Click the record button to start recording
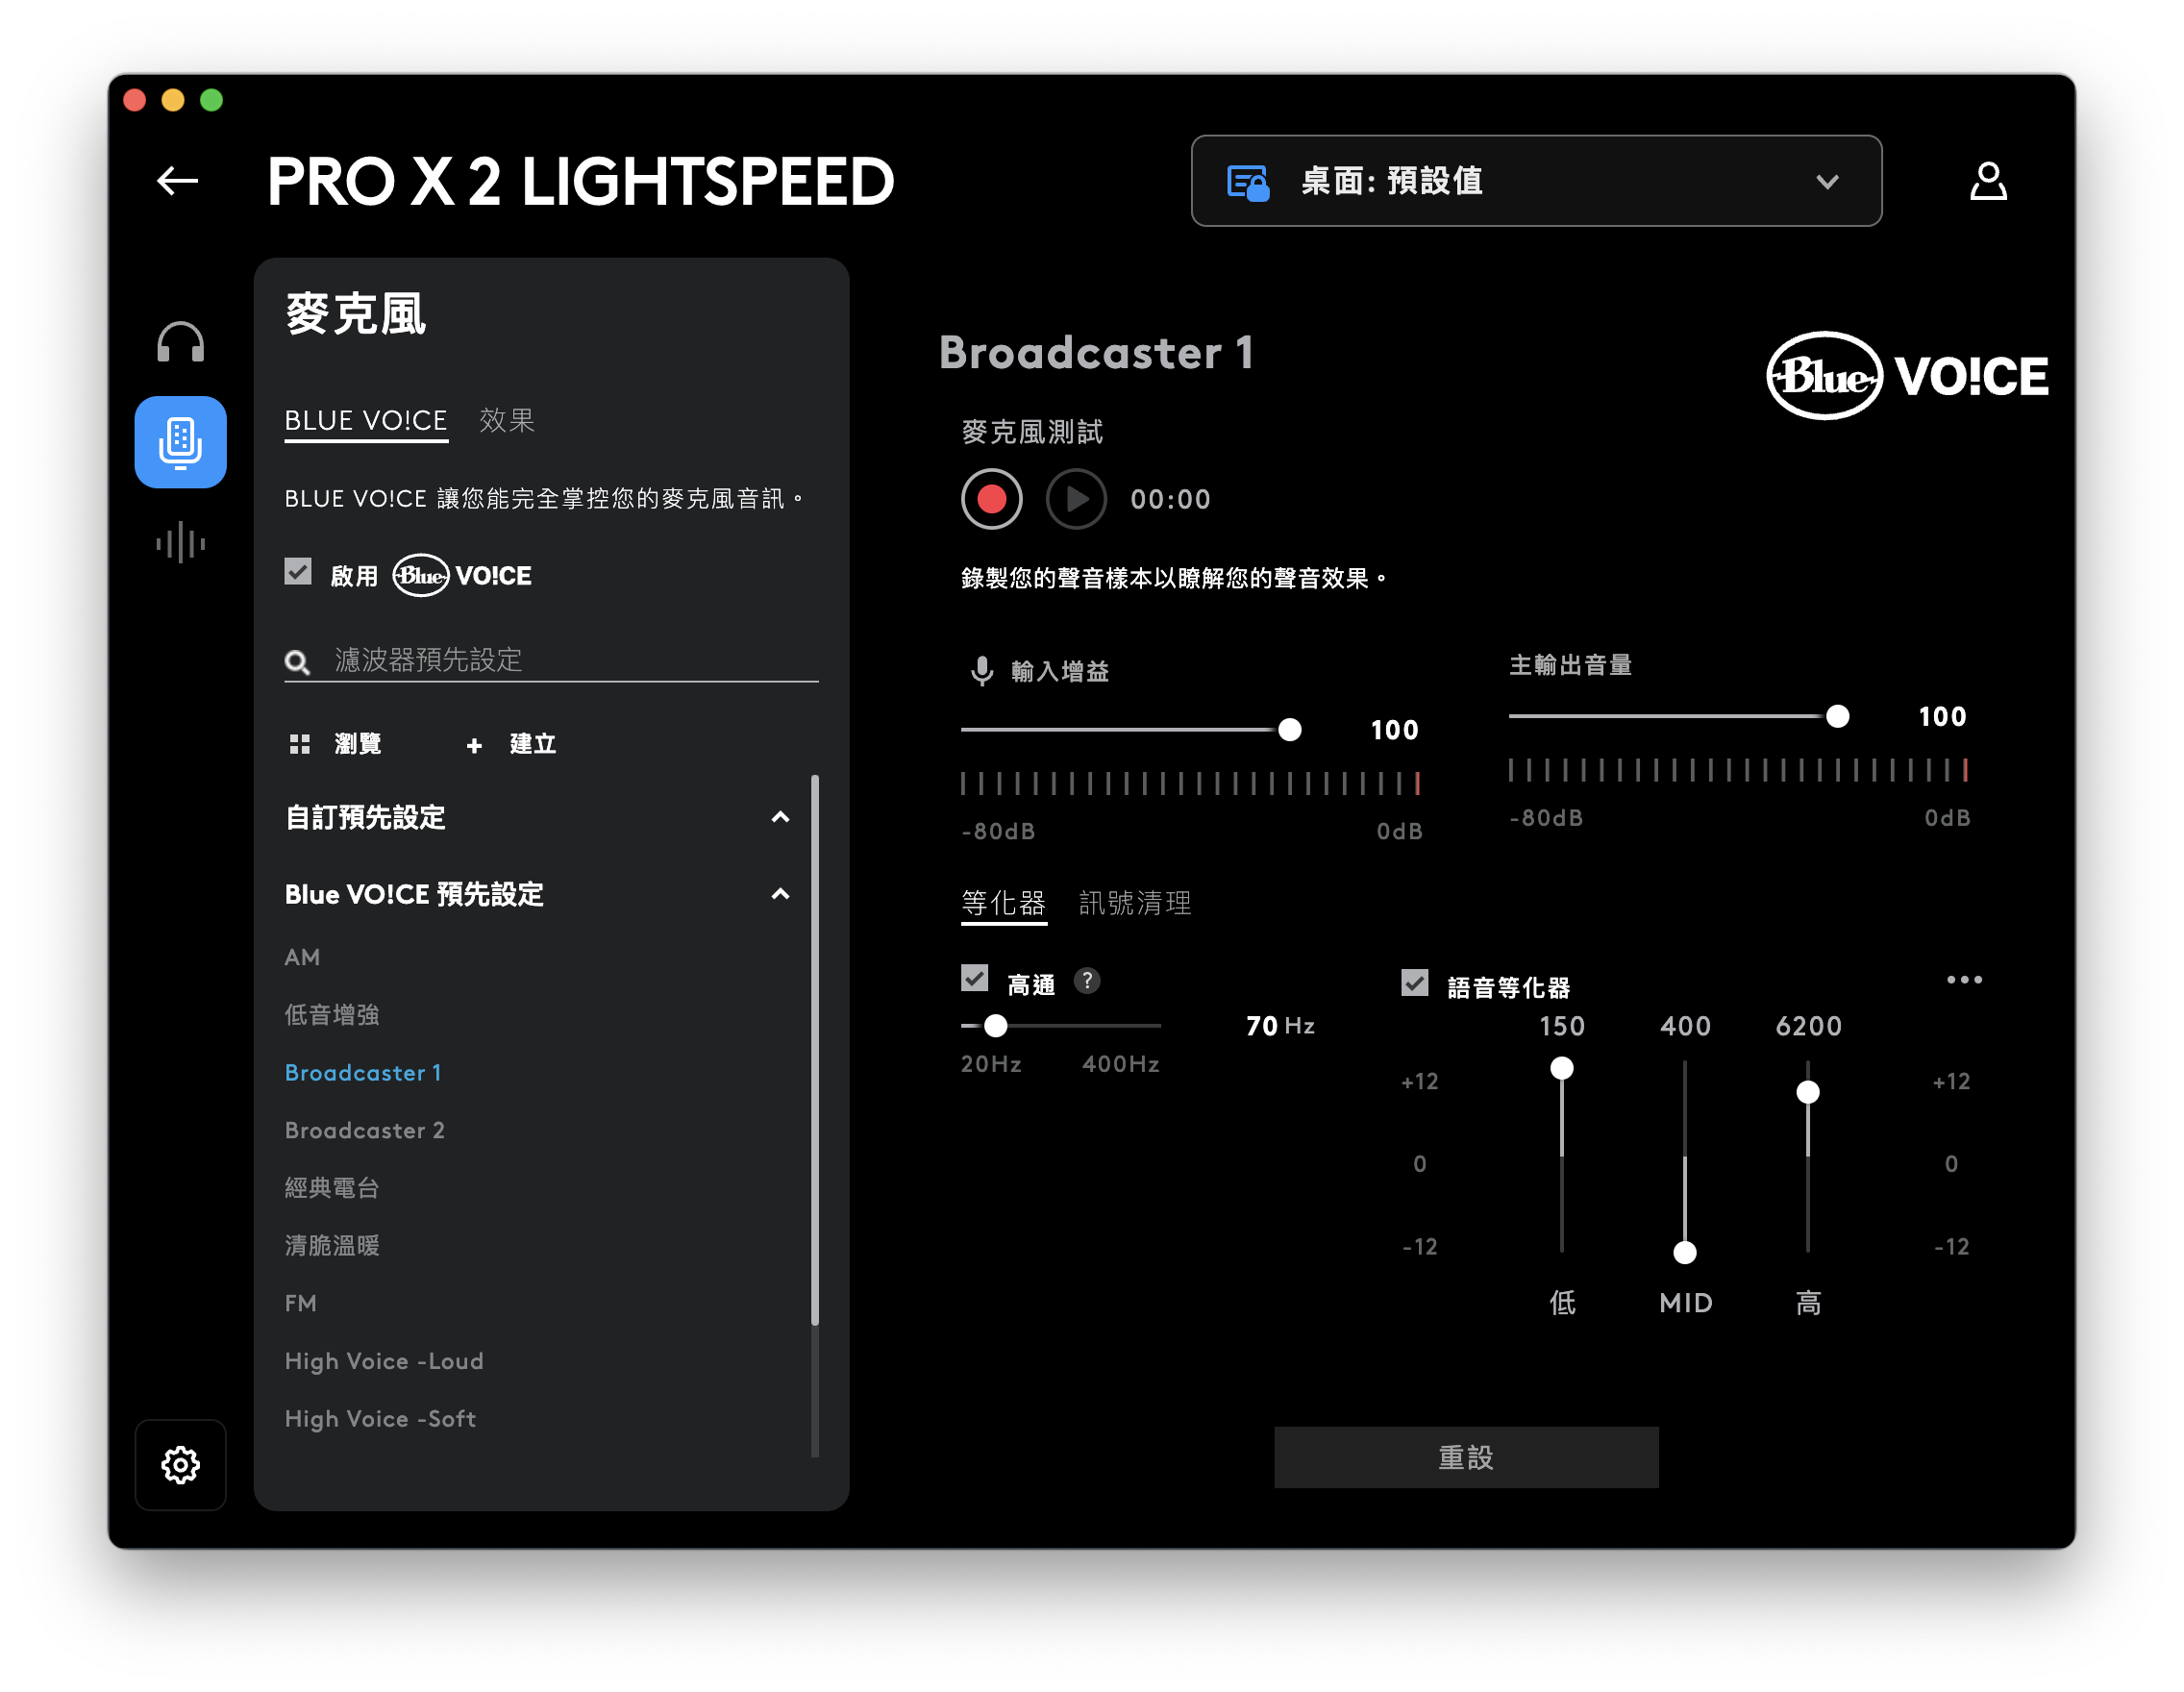Viewport: 2184px width, 1692px height. 987,497
